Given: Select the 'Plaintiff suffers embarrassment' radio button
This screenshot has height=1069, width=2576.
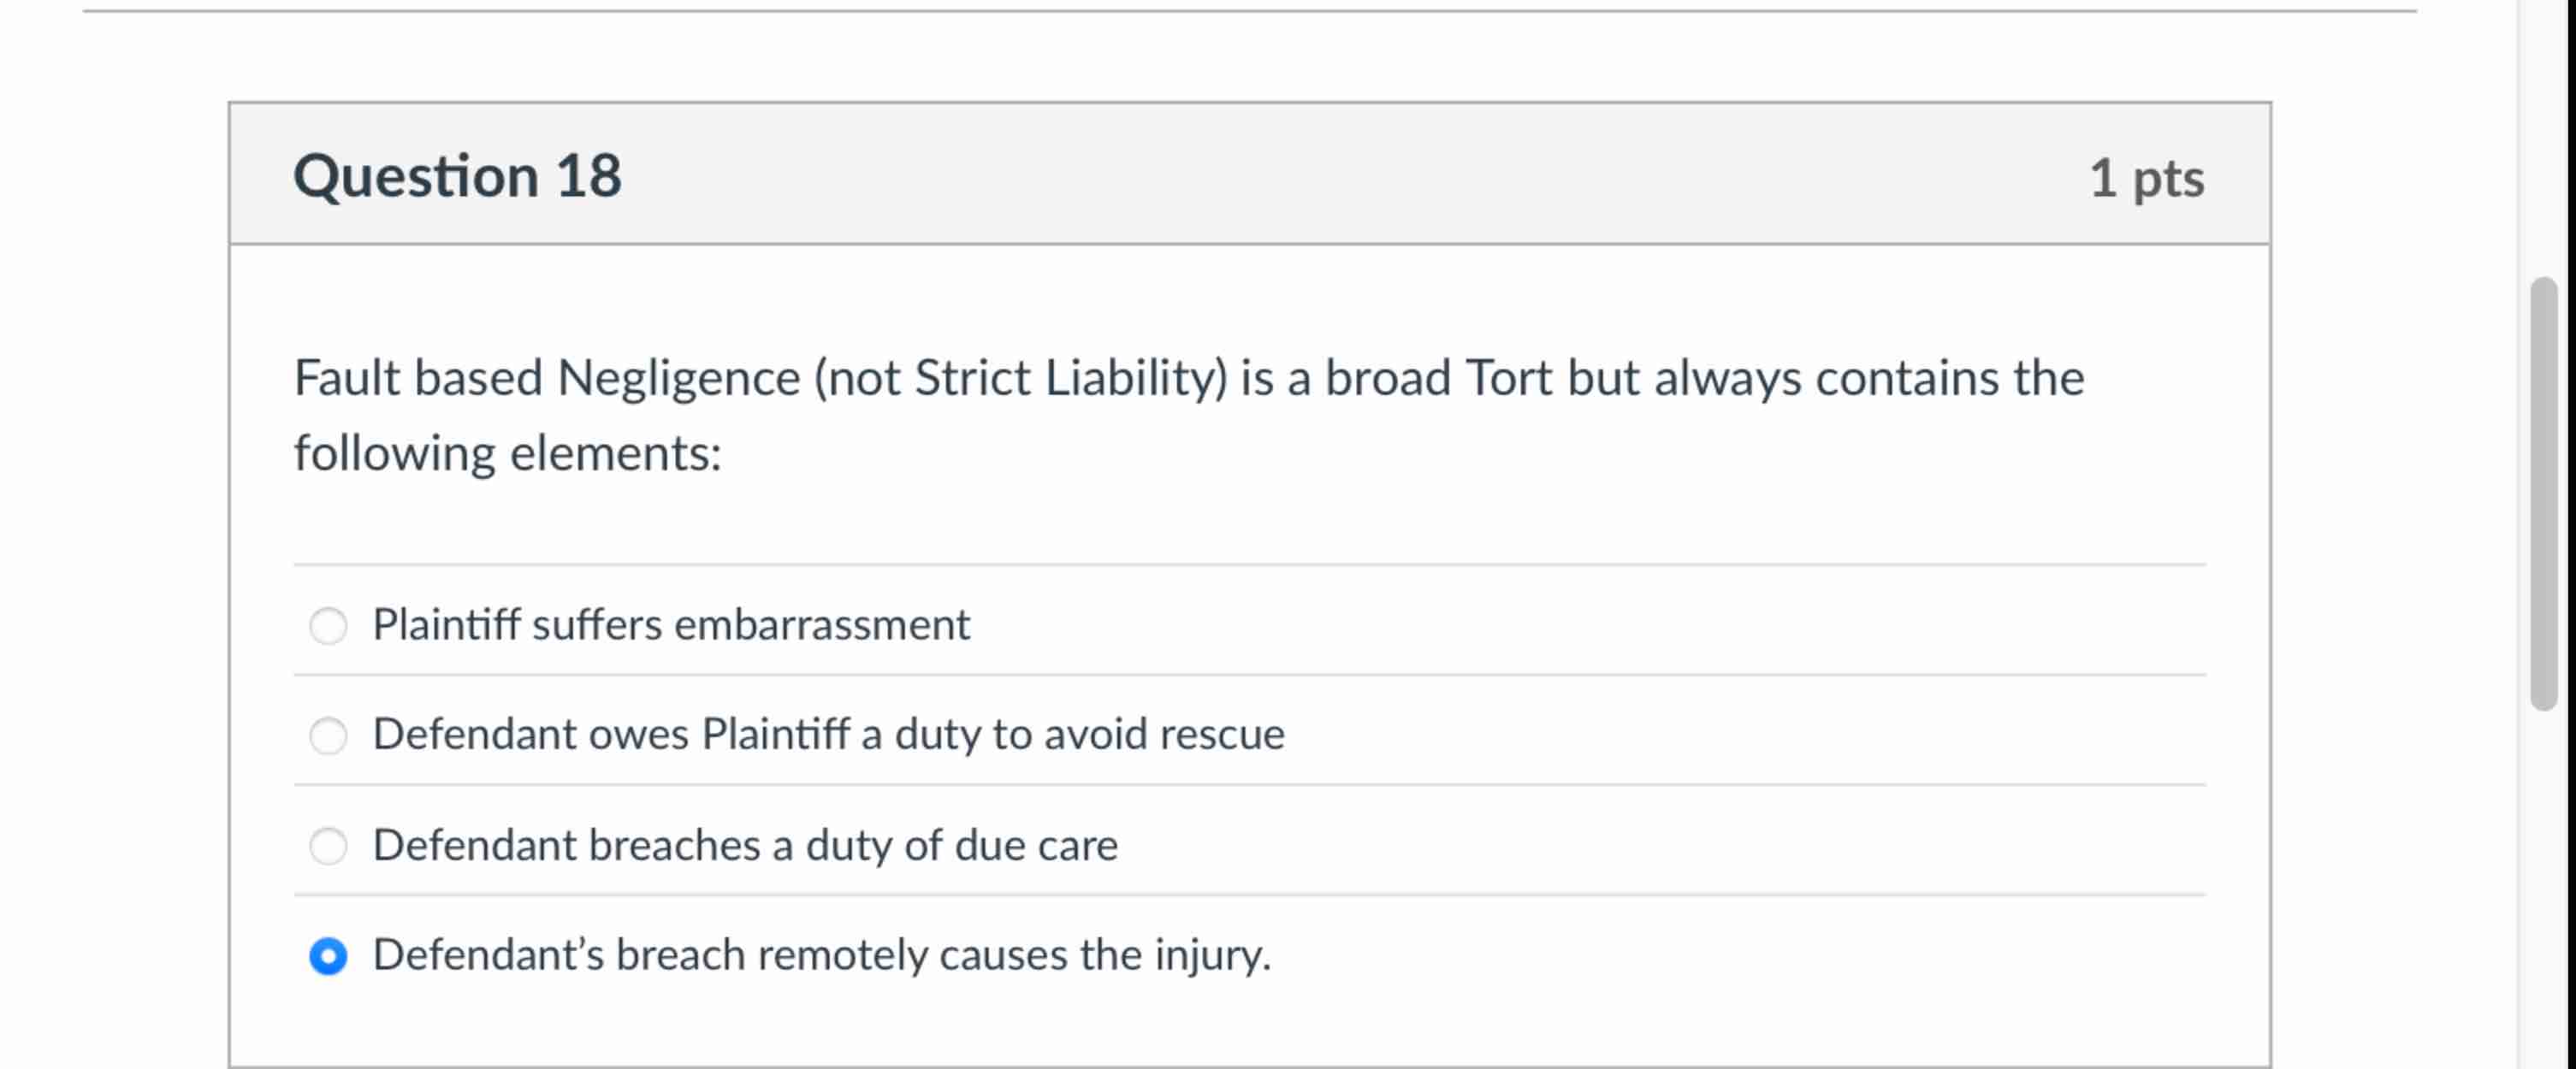Looking at the screenshot, I should [x=330, y=627].
